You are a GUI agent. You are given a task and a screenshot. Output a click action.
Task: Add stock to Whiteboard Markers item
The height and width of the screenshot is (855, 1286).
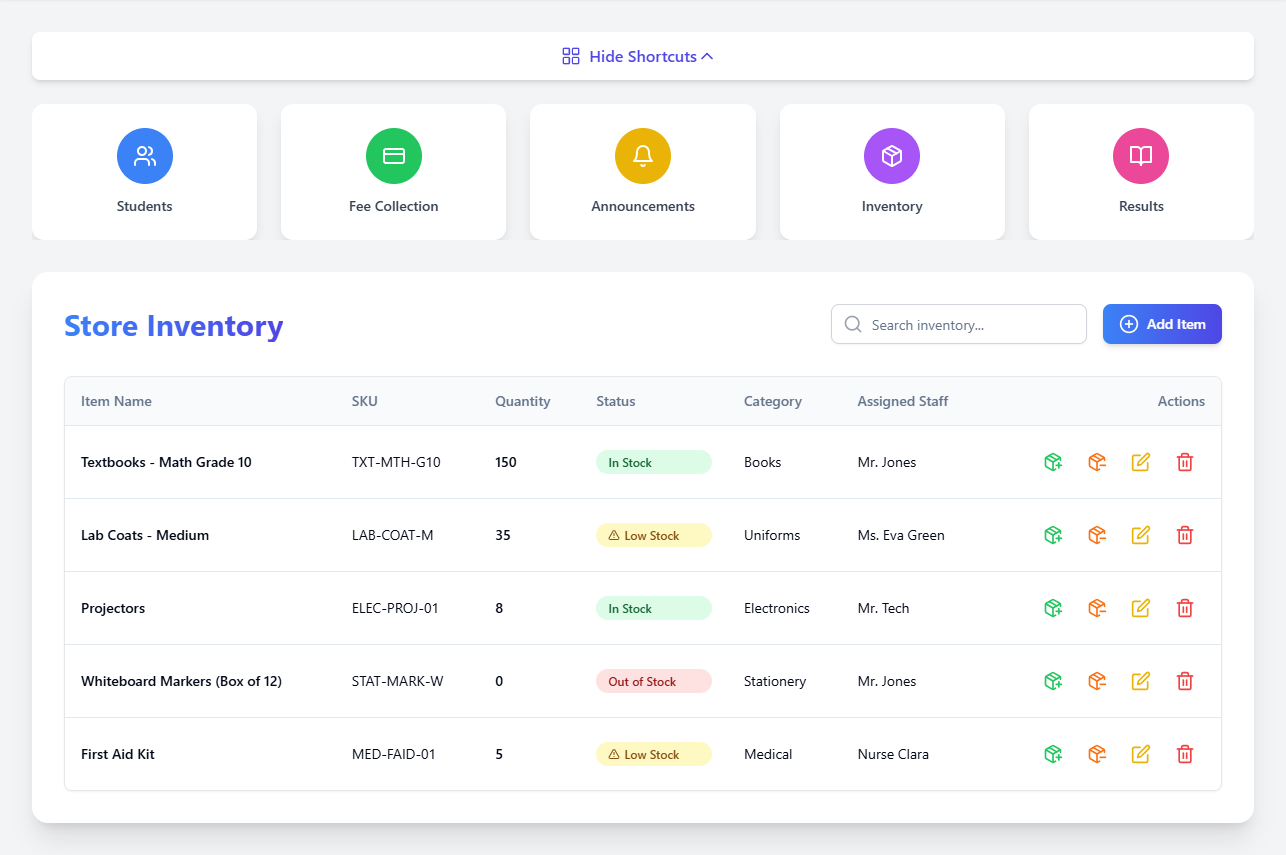1052,681
